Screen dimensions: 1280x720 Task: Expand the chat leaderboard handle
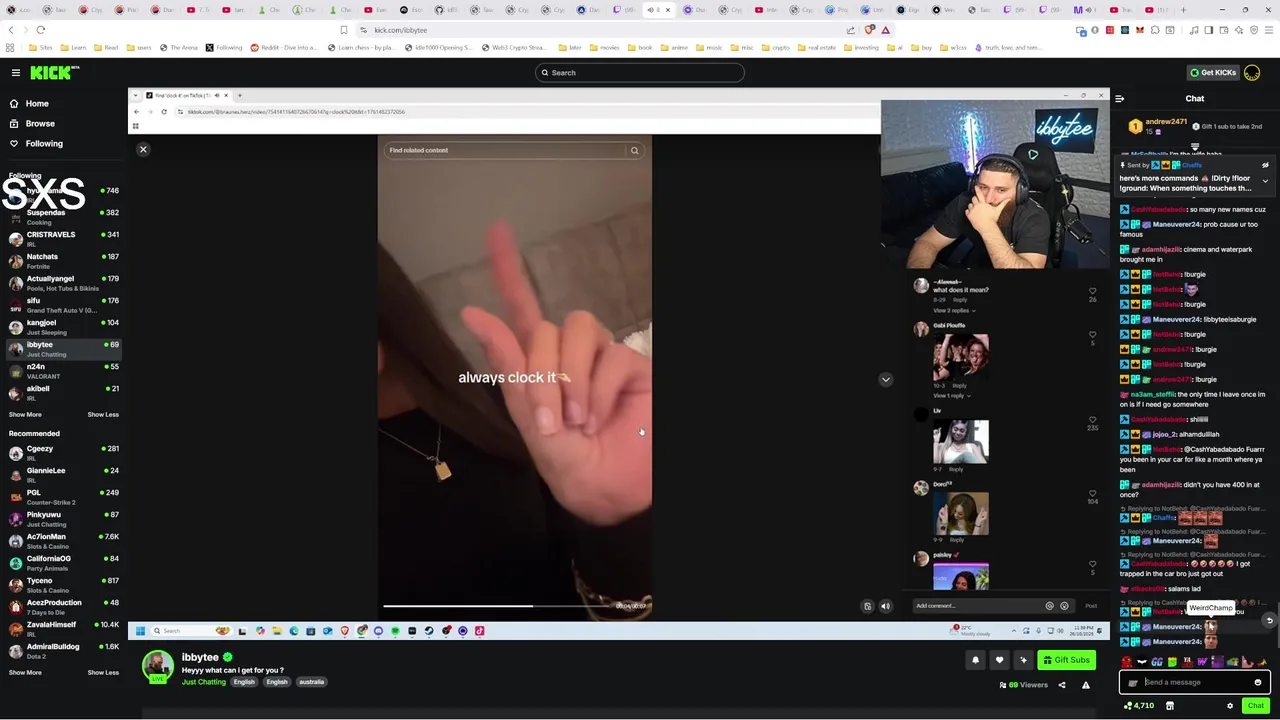point(1195,147)
